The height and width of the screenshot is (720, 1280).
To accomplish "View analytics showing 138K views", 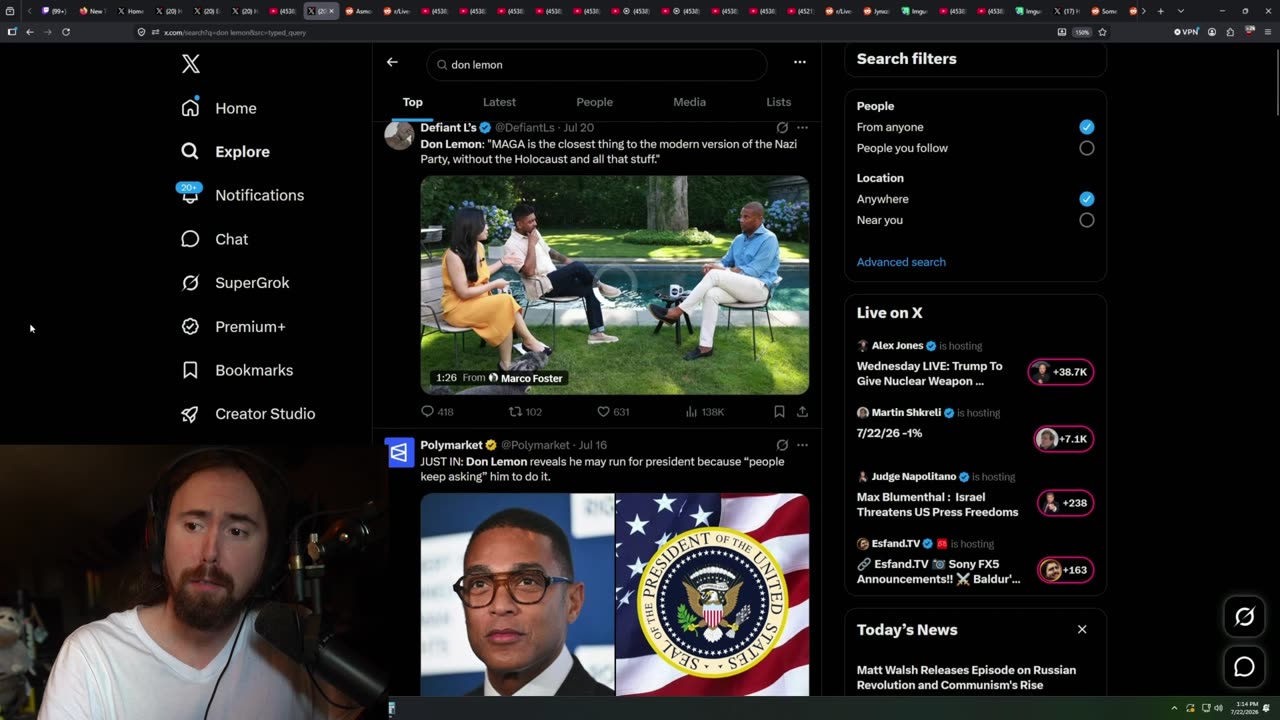I will [x=704, y=411].
